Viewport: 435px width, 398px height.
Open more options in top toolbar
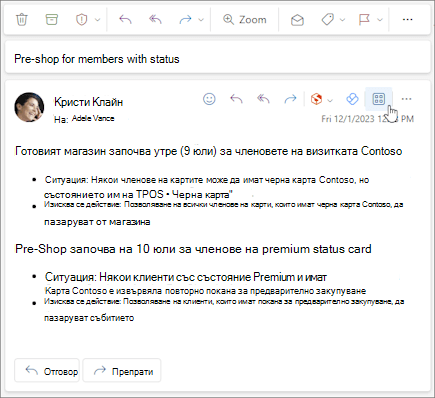point(407,20)
